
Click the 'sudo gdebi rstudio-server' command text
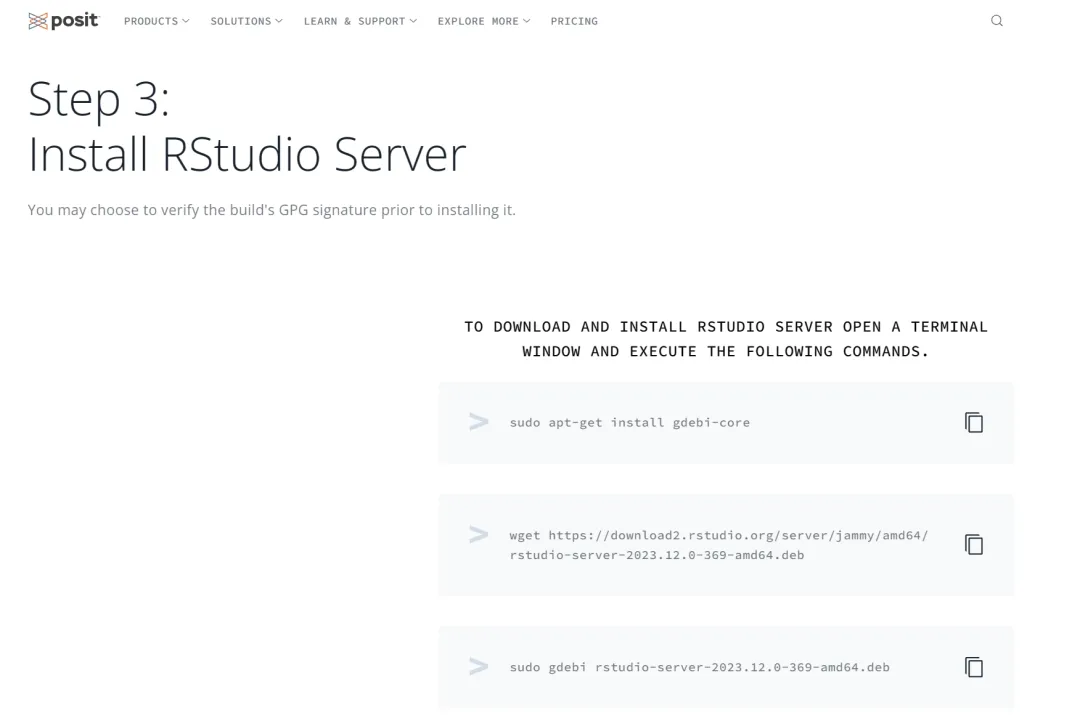(x=699, y=667)
